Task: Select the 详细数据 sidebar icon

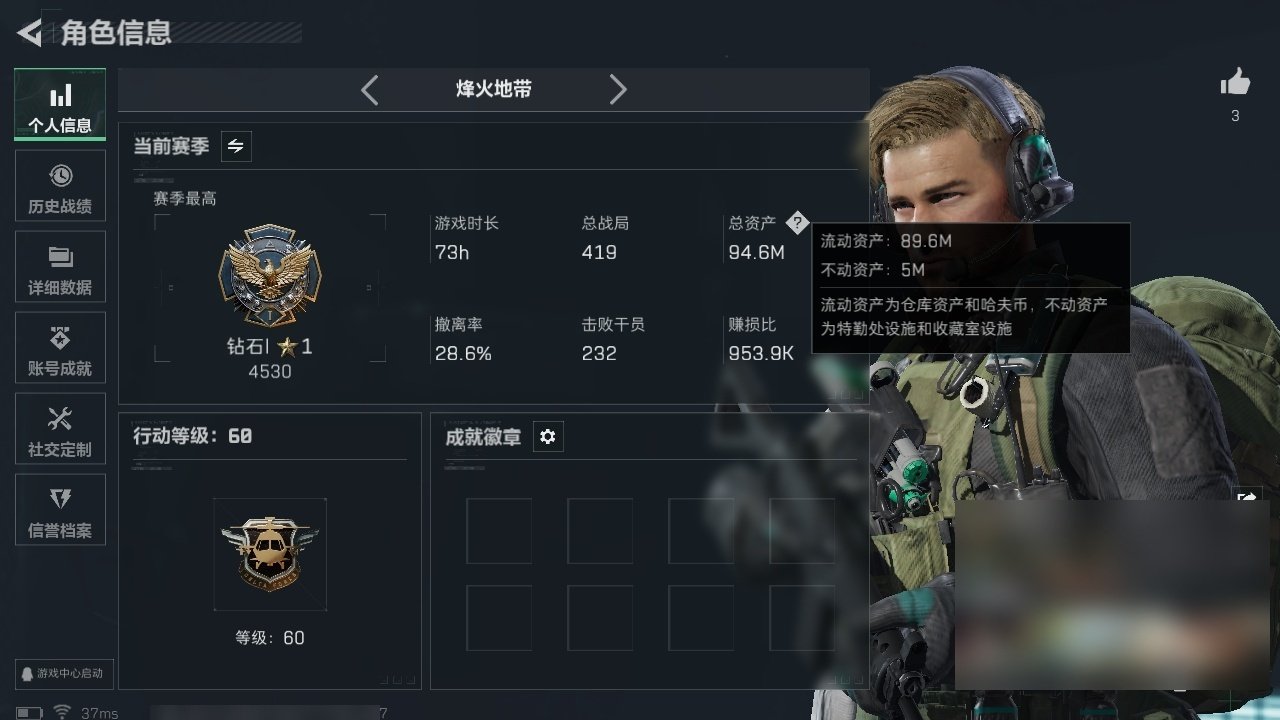Action: pyautogui.click(x=60, y=267)
